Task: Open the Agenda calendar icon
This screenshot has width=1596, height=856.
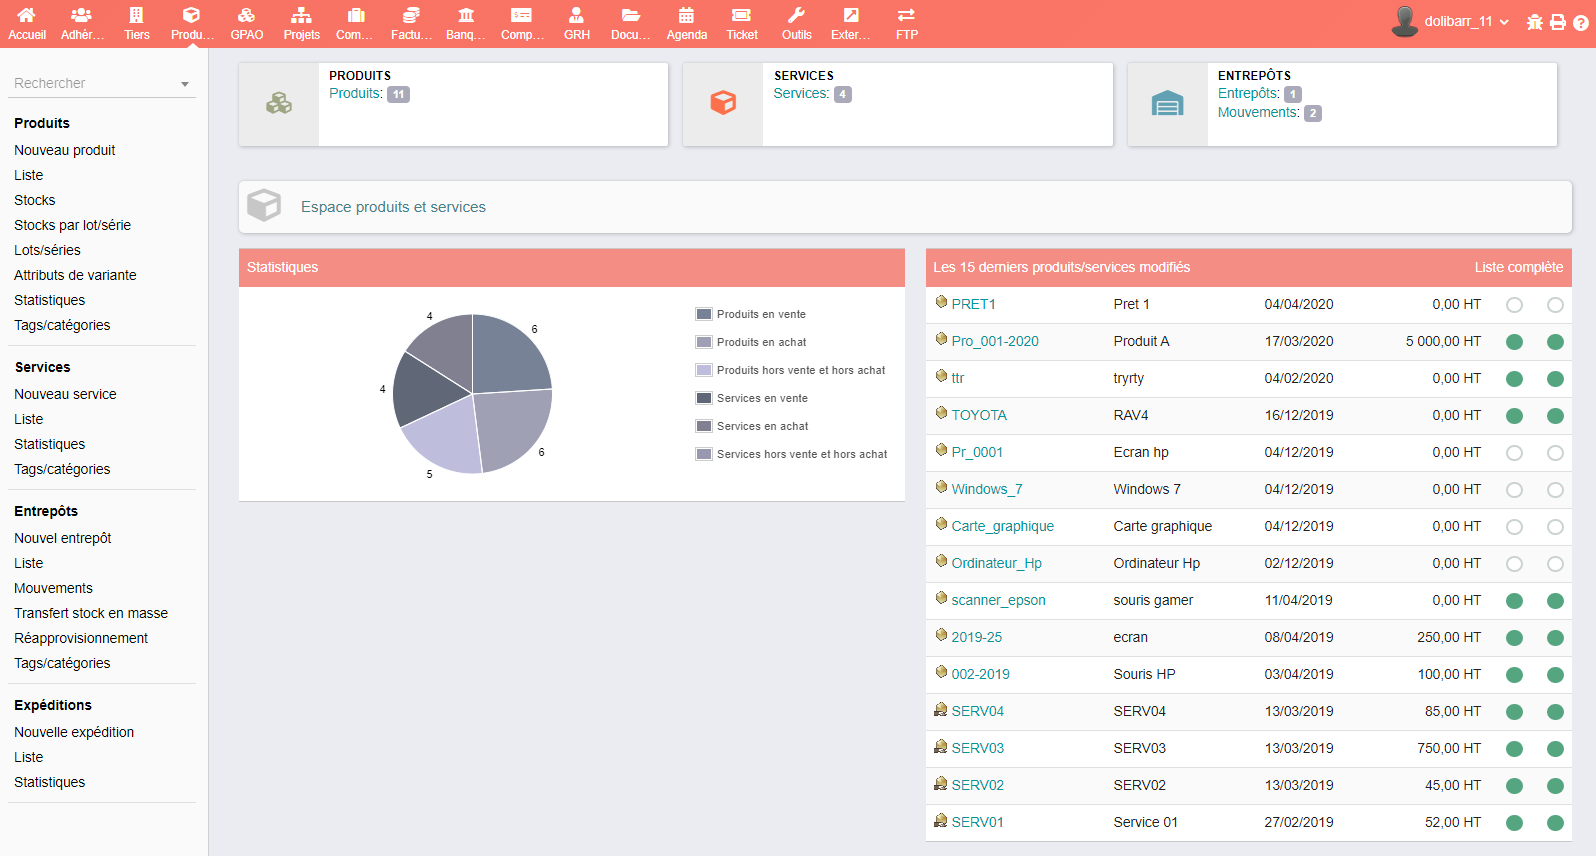Action: (x=686, y=15)
